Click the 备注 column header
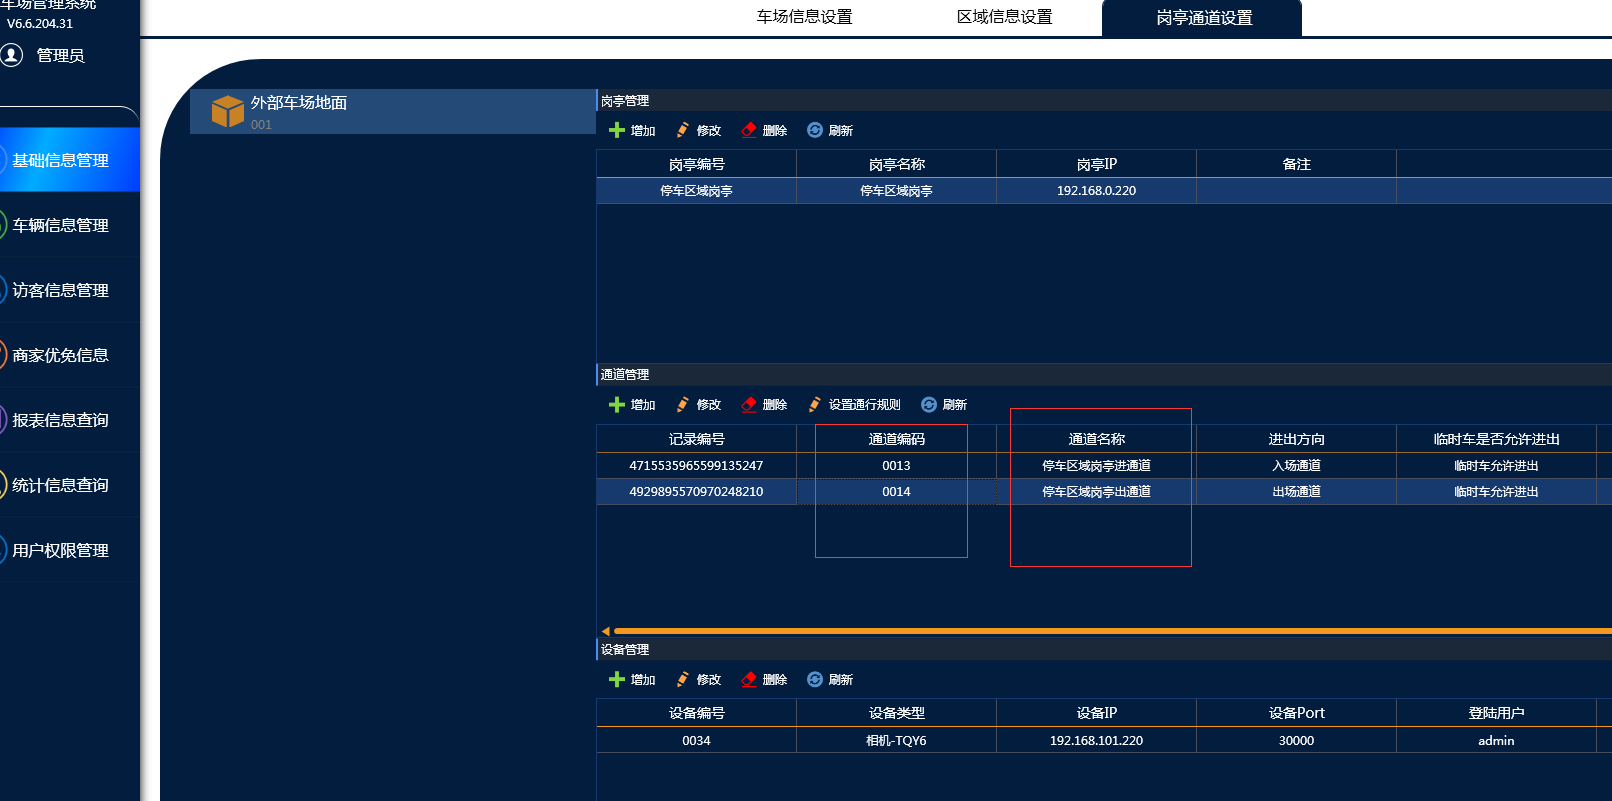The width and height of the screenshot is (1612, 801). [1297, 164]
